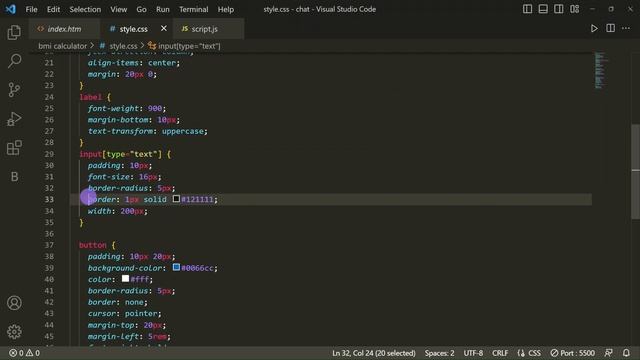The image size is (640, 360).
Task: Open the #121111 border color swatch
Action: pos(176,199)
